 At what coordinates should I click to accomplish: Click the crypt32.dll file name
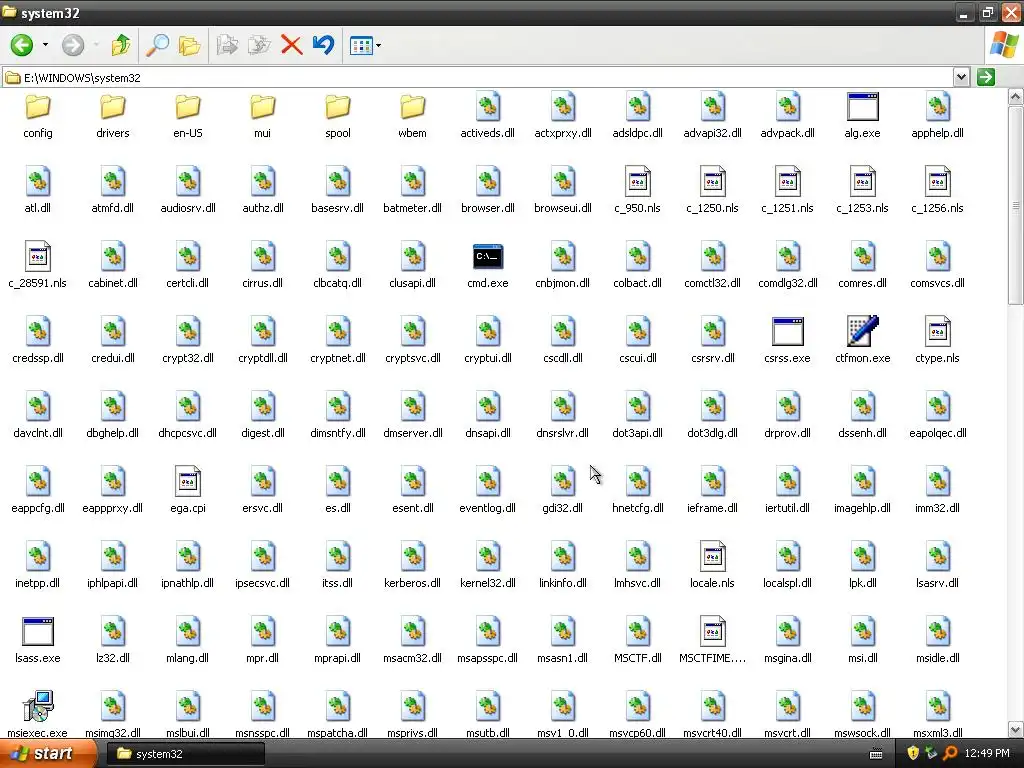(x=188, y=358)
